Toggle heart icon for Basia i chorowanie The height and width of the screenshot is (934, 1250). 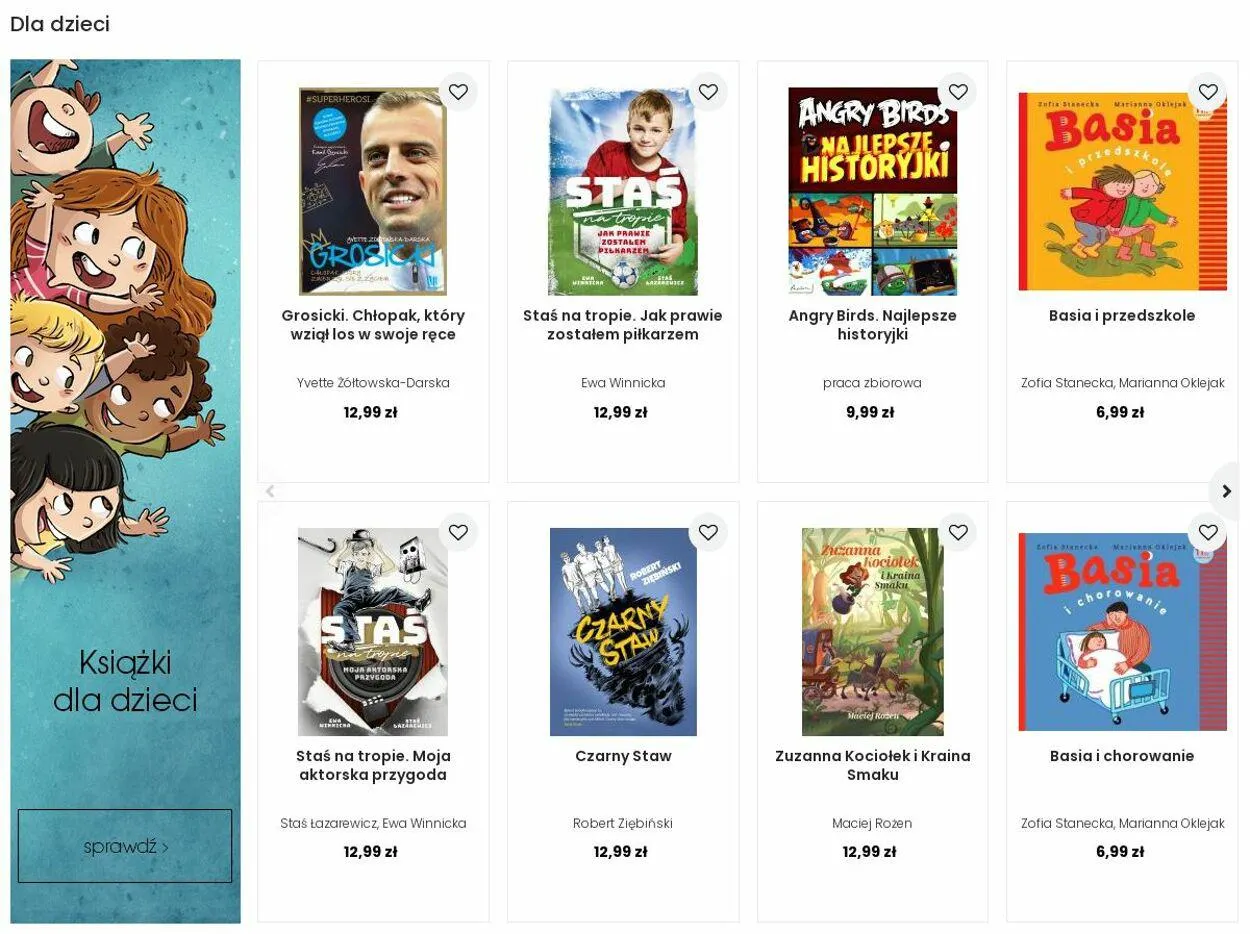point(1208,532)
